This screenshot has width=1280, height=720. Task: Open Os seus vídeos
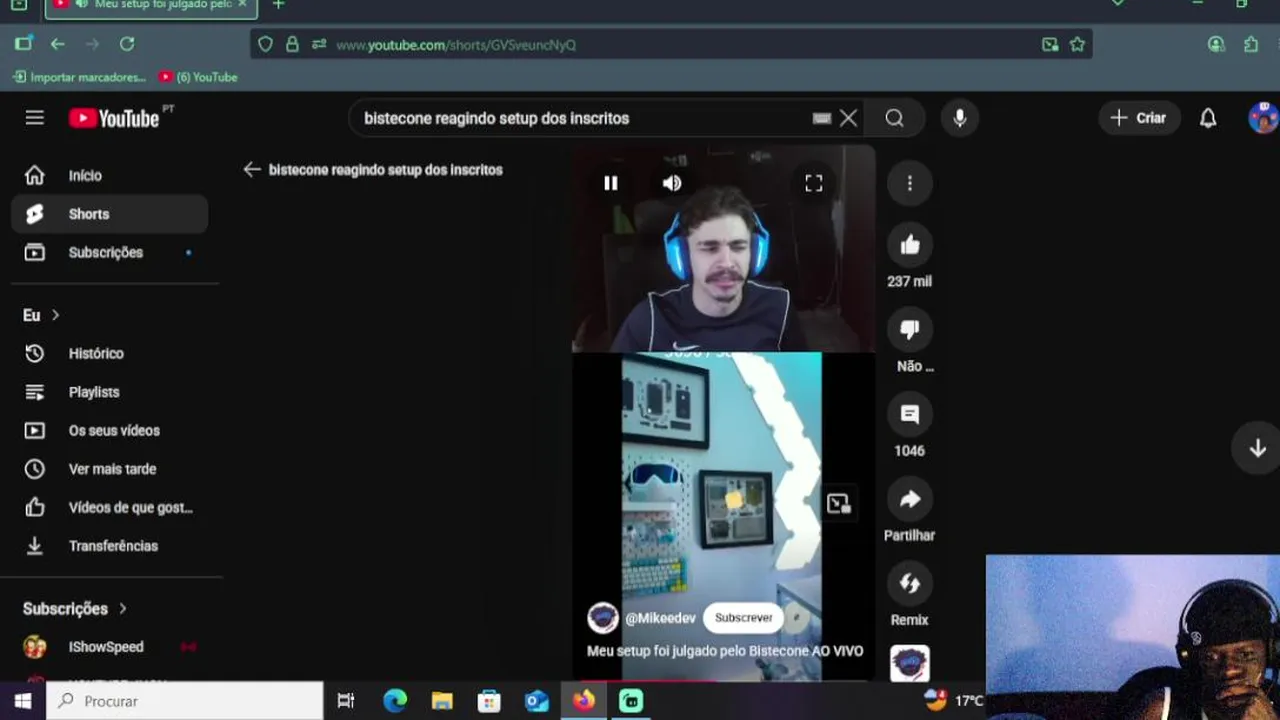(x=110, y=430)
